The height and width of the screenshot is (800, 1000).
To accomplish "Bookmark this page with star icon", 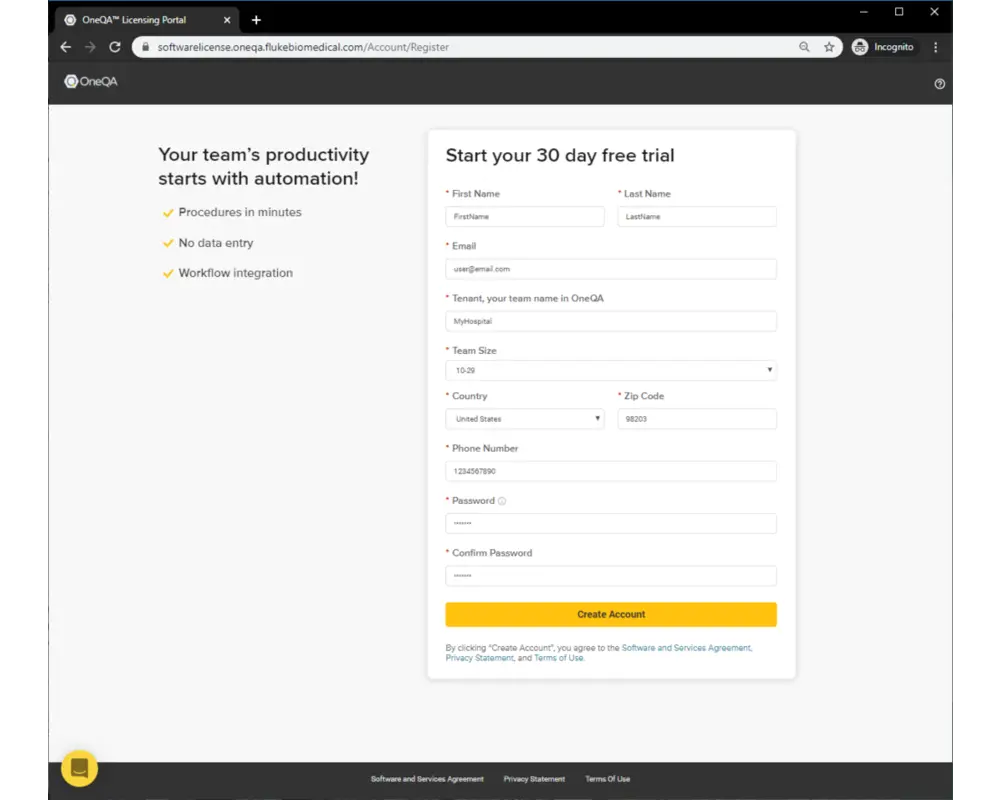I will tap(829, 47).
